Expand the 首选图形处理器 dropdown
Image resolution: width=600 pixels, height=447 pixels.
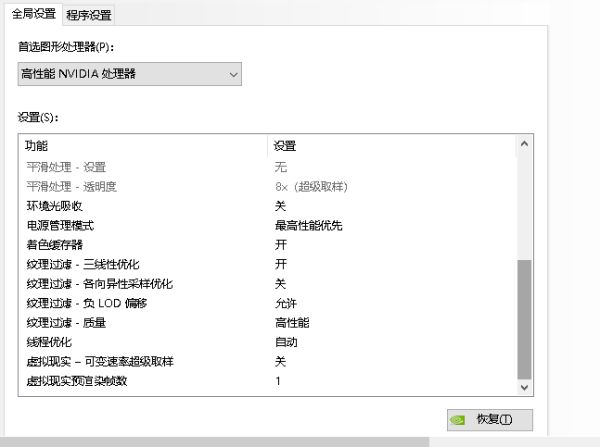(129, 74)
